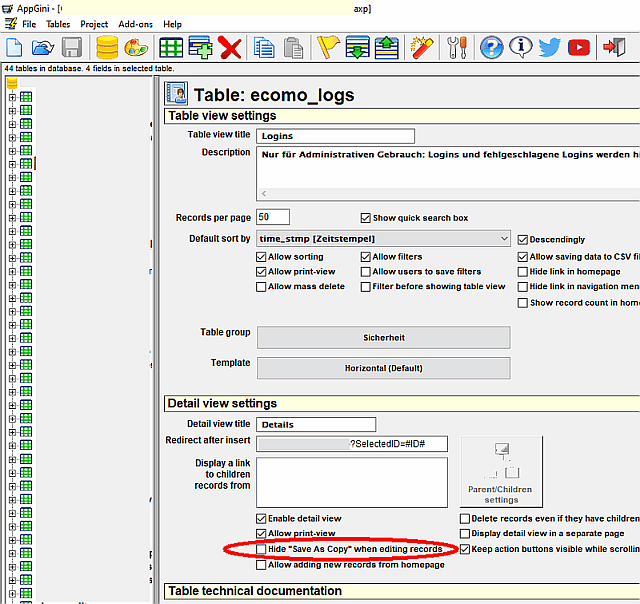Viewport: 640px width, 604px height.
Task: Save project using the floppy disk icon
Action: 72,47
